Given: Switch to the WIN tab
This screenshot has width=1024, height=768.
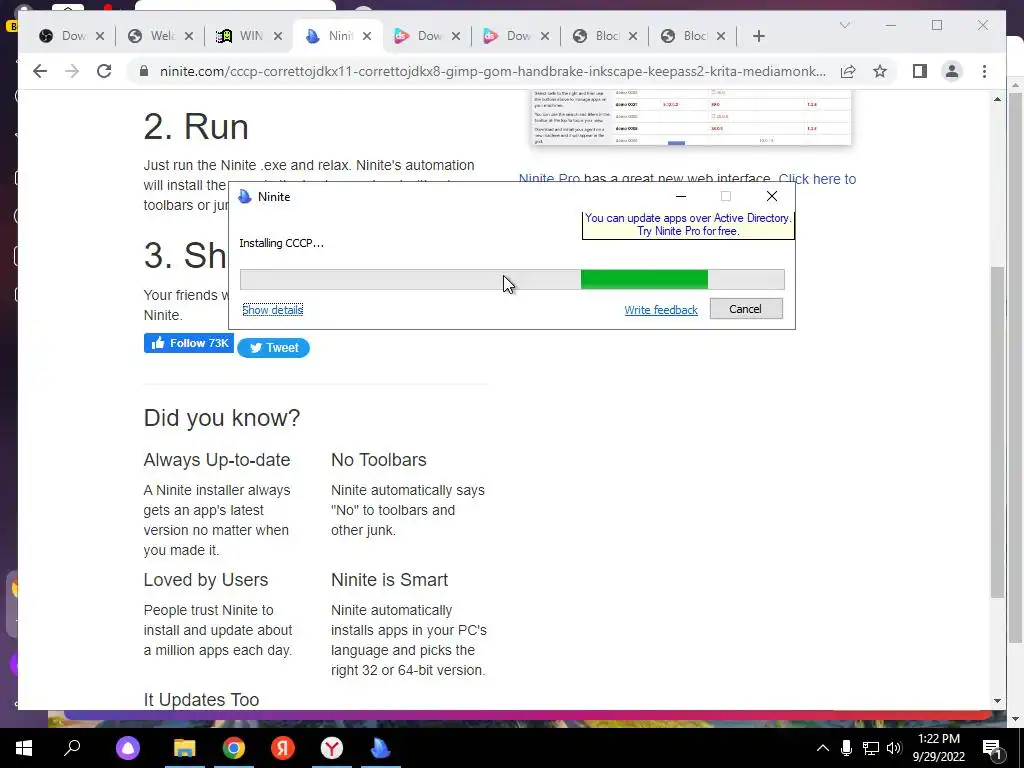Looking at the screenshot, I should [250, 36].
